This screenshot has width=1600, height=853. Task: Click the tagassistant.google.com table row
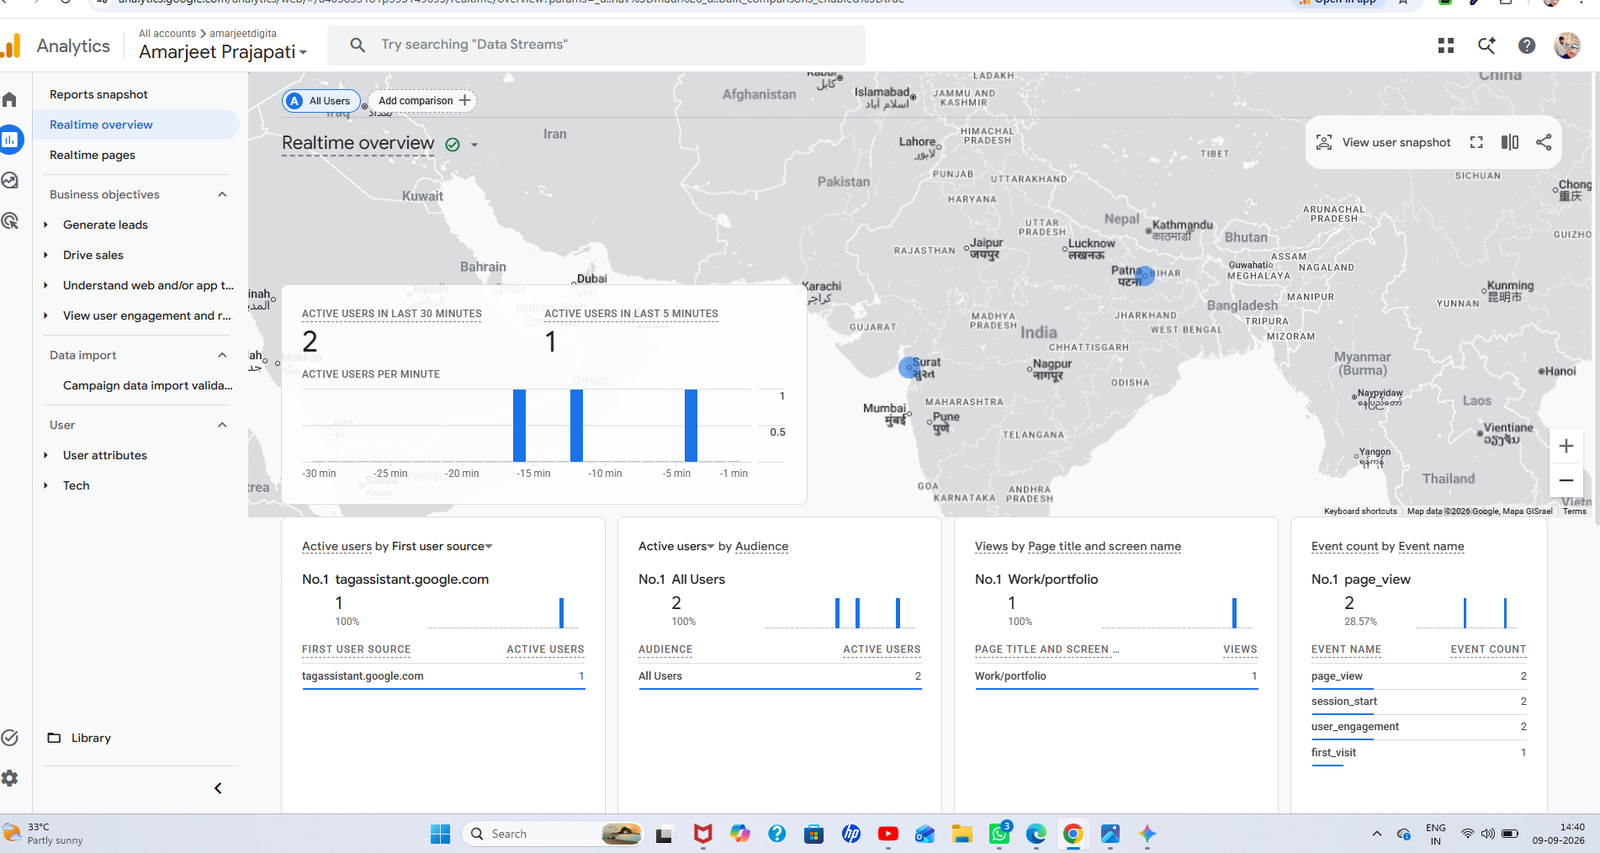[443, 676]
